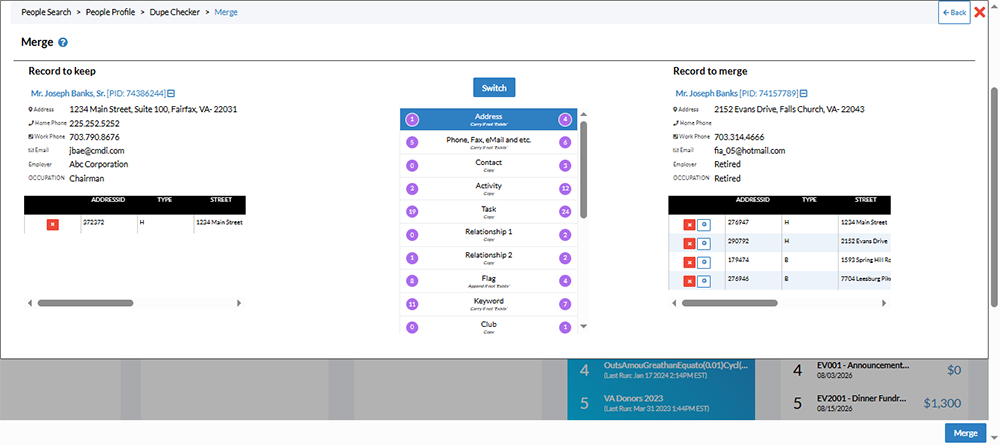Click email fia_05@hotmail.com
This screenshot has width=1000, height=445.
749,151
